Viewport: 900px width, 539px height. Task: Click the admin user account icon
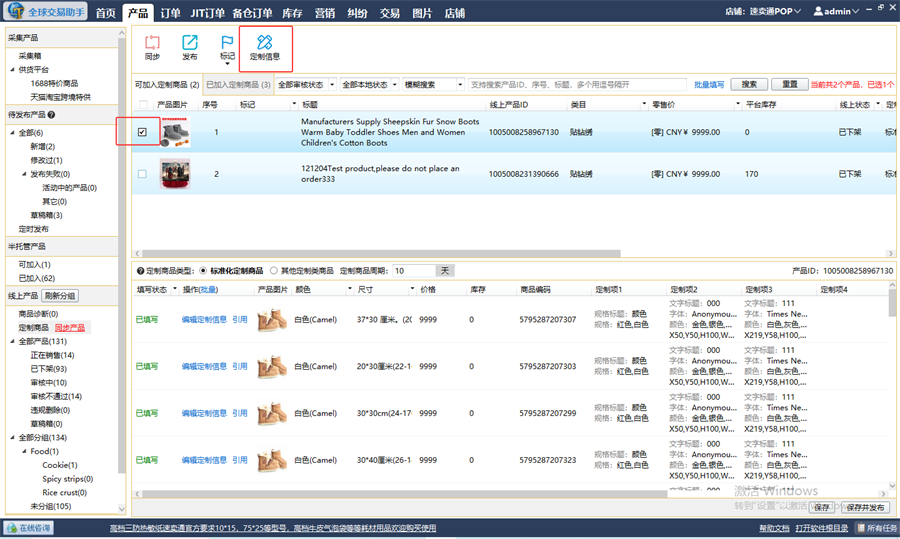click(x=818, y=11)
